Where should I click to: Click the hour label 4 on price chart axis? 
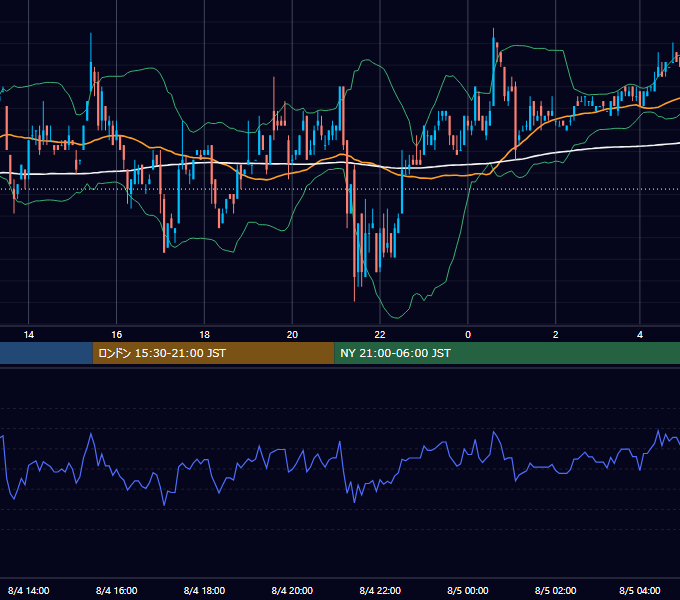tap(640, 335)
